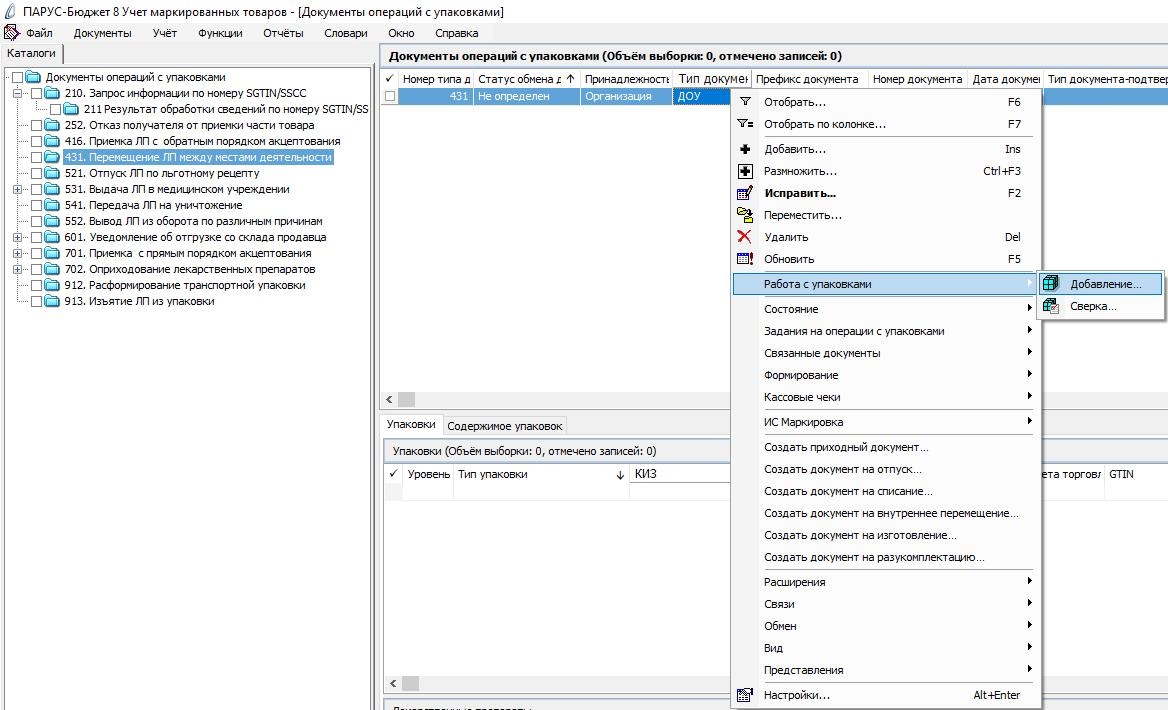Open the Отчёты menu in menu bar
Image resolution: width=1168 pixels, height=710 pixels.
click(x=283, y=33)
